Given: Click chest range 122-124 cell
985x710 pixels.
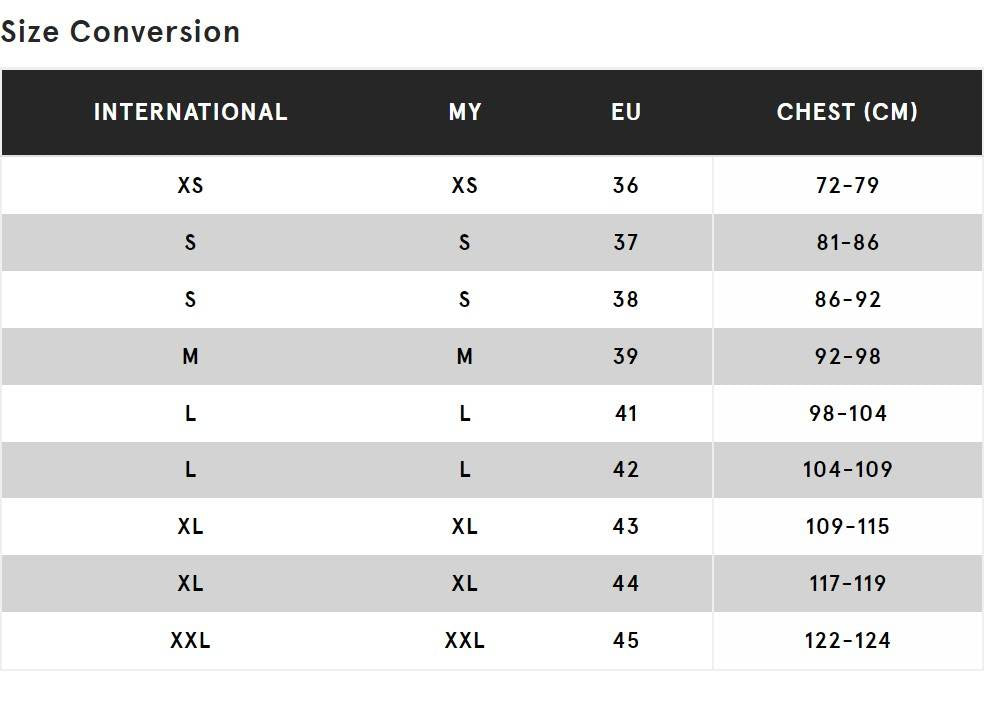Looking at the screenshot, I should click(847, 641).
